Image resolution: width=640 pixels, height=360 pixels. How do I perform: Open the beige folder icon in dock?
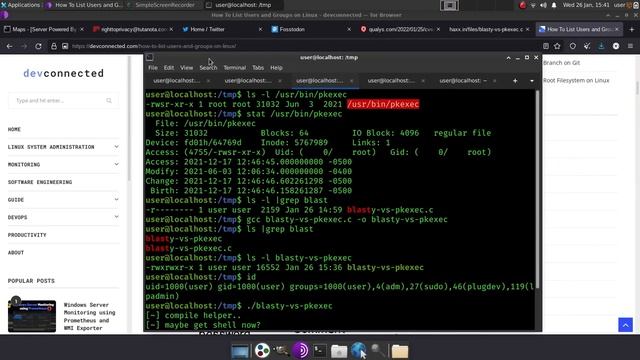click(400, 351)
